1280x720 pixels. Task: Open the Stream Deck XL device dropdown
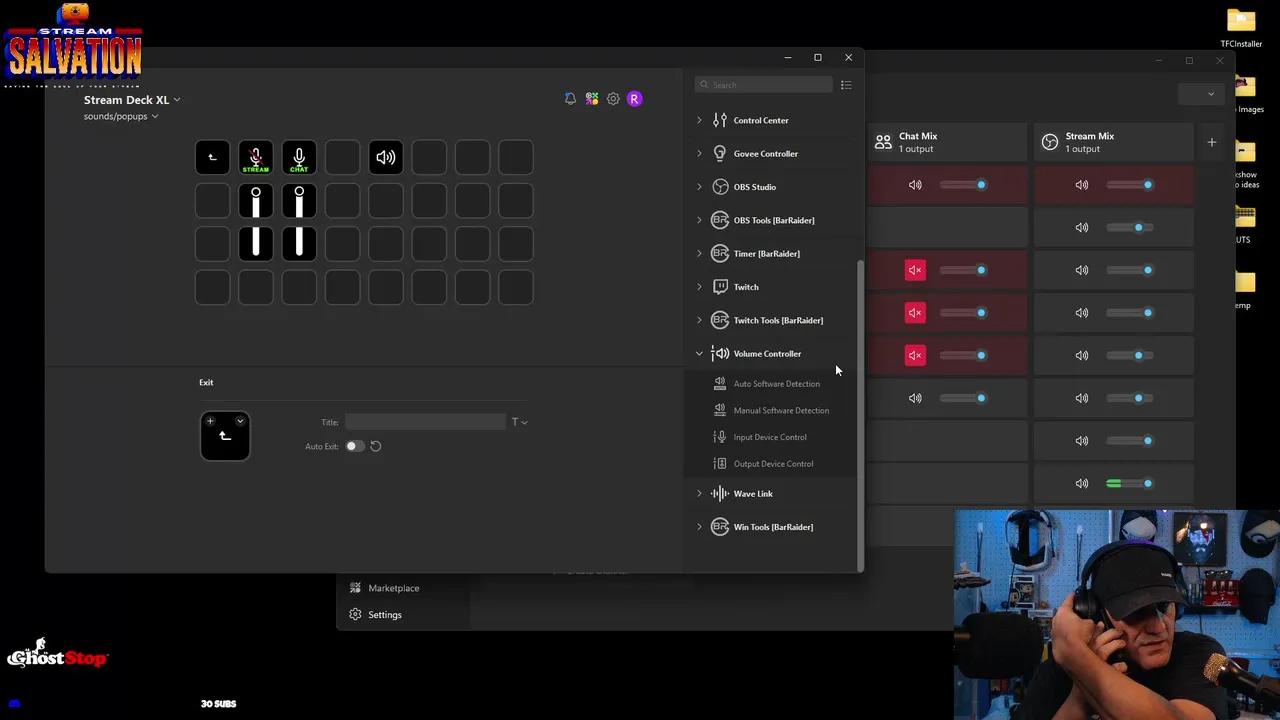[132, 100]
